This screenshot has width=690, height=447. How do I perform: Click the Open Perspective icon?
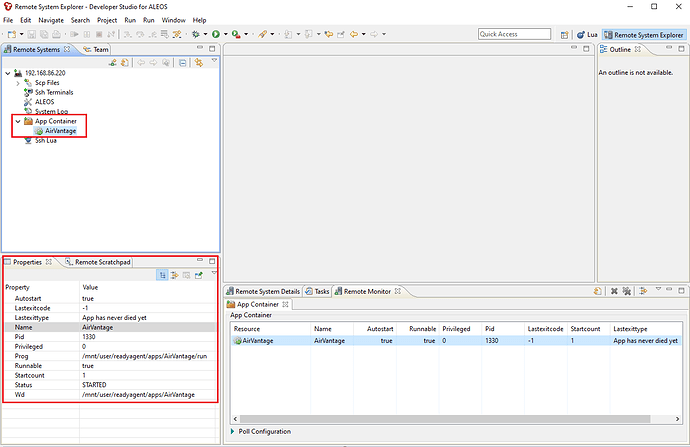565,35
